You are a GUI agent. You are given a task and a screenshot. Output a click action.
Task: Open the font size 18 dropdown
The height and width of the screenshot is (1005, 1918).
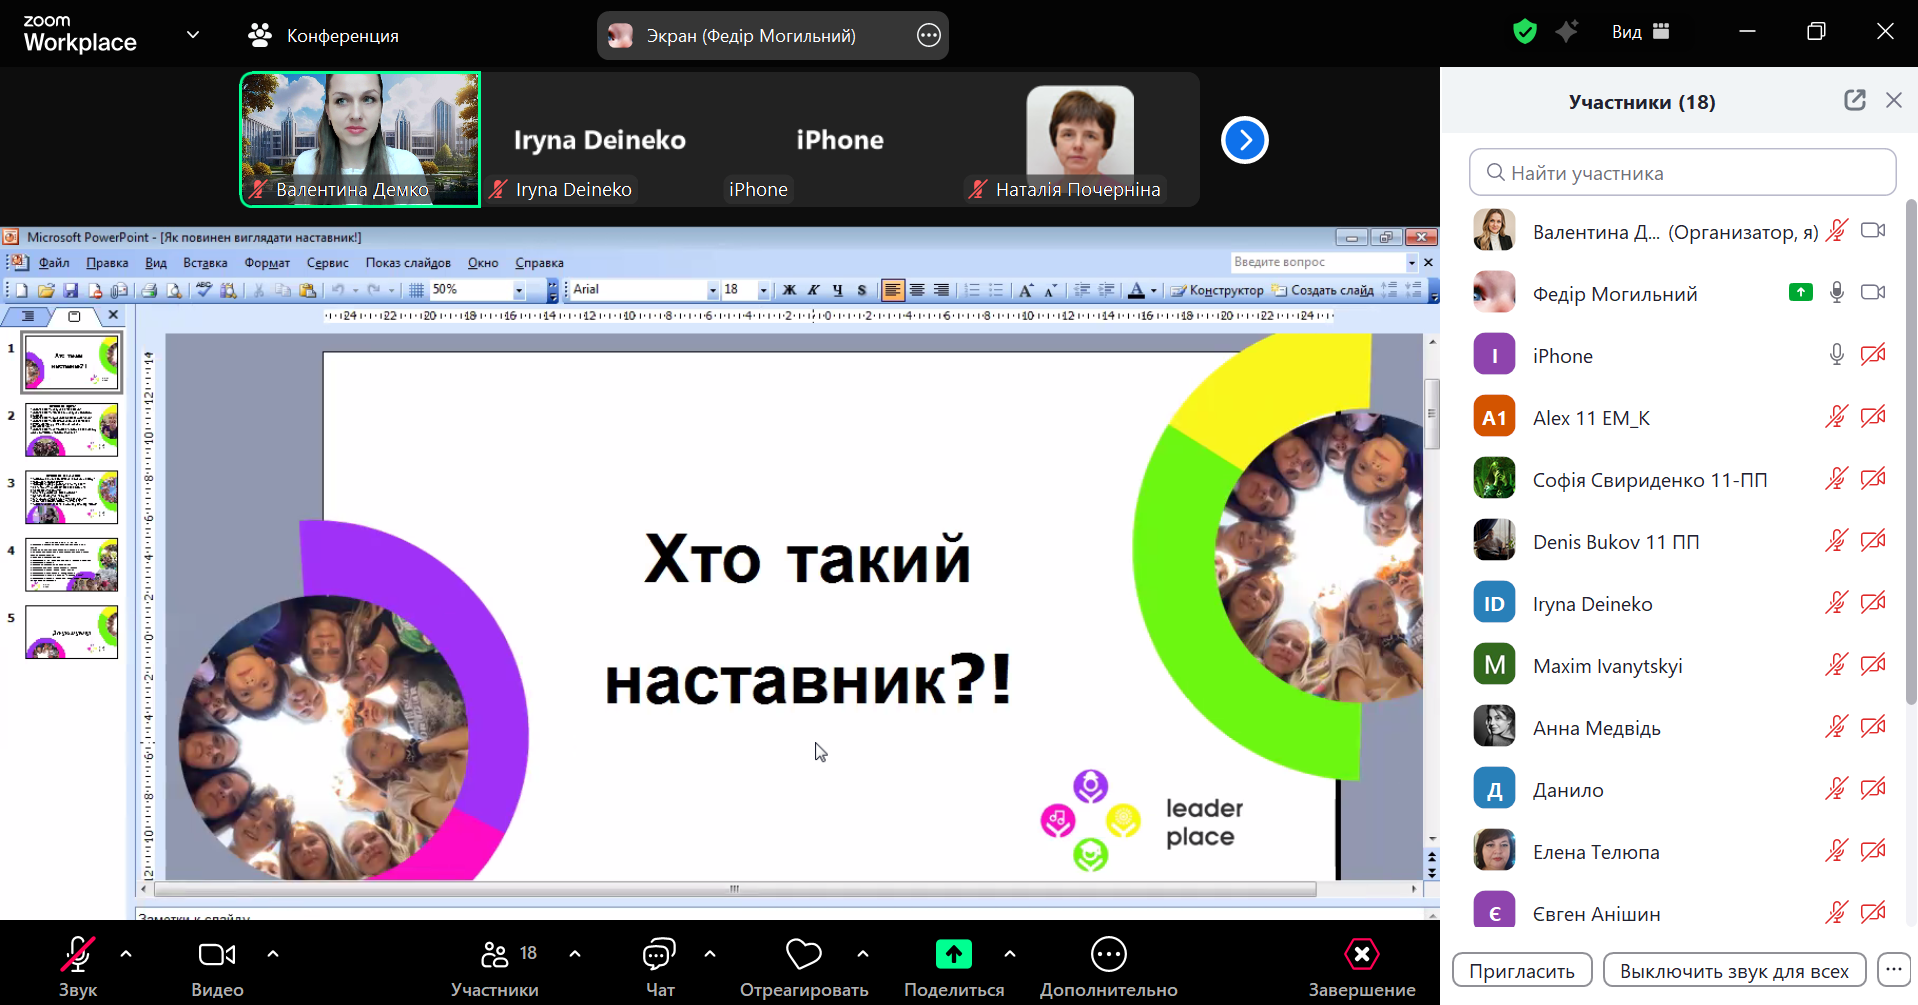click(764, 290)
